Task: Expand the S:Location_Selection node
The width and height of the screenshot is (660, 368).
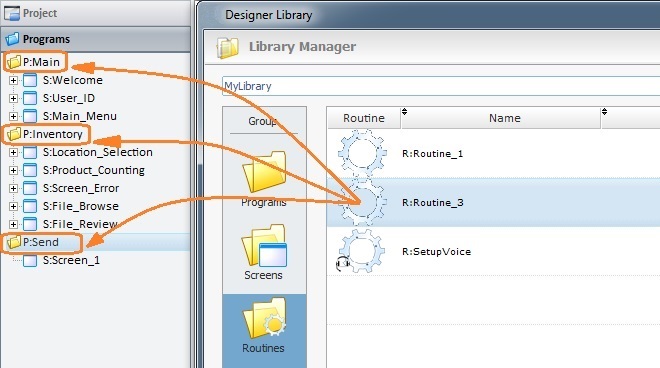Action: 13,152
